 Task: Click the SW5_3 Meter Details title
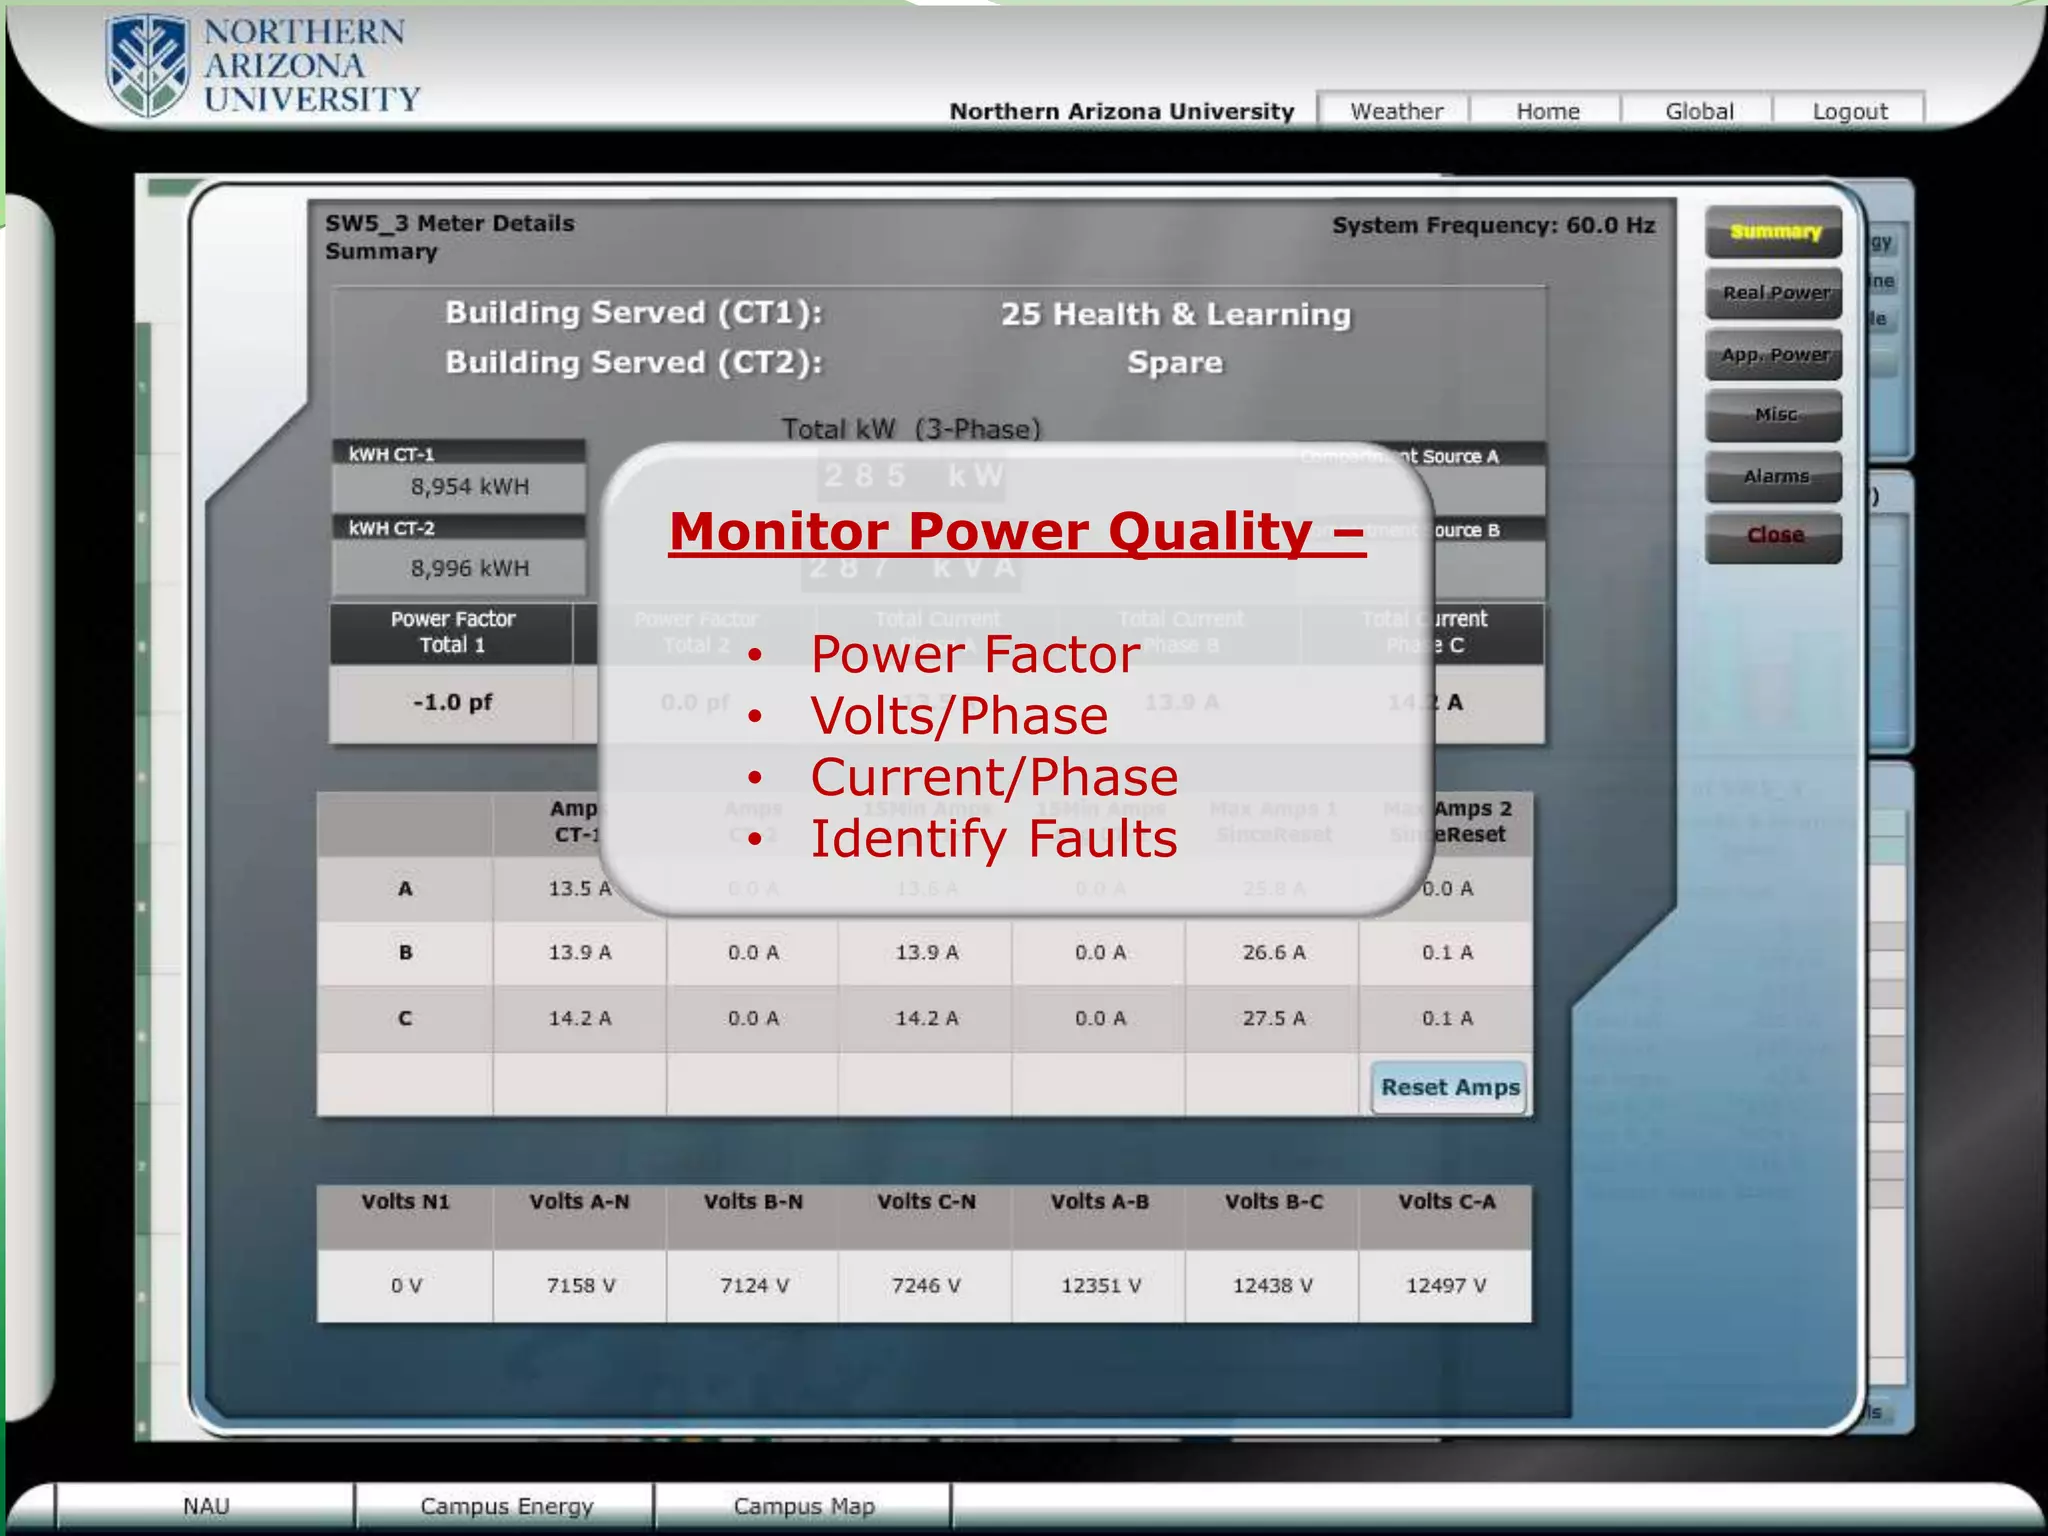coord(449,223)
